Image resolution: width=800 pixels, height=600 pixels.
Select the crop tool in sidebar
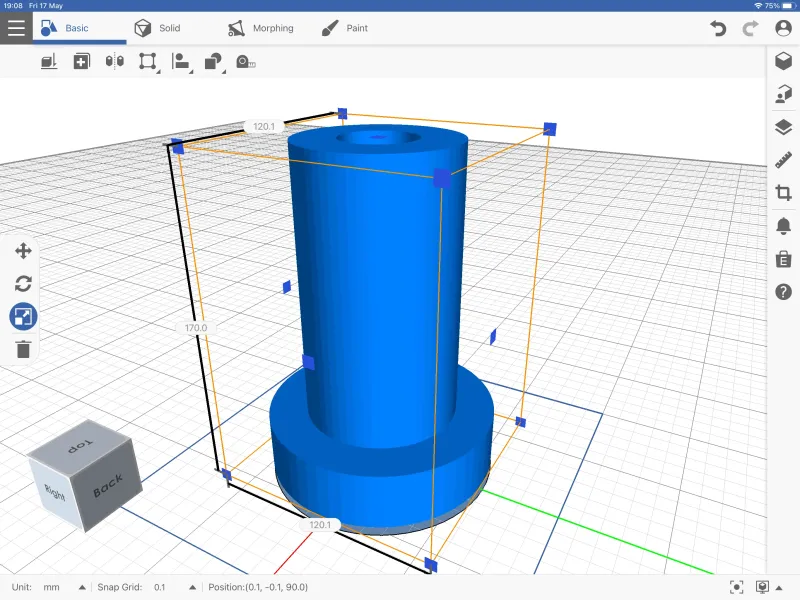tap(783, 193)
